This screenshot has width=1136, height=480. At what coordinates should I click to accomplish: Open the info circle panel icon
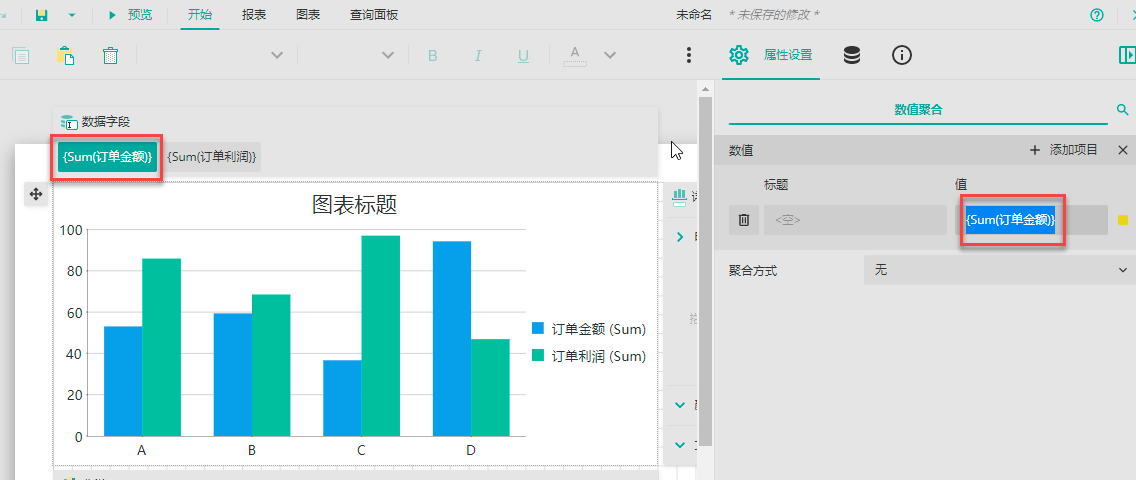[x=901, y=56]
